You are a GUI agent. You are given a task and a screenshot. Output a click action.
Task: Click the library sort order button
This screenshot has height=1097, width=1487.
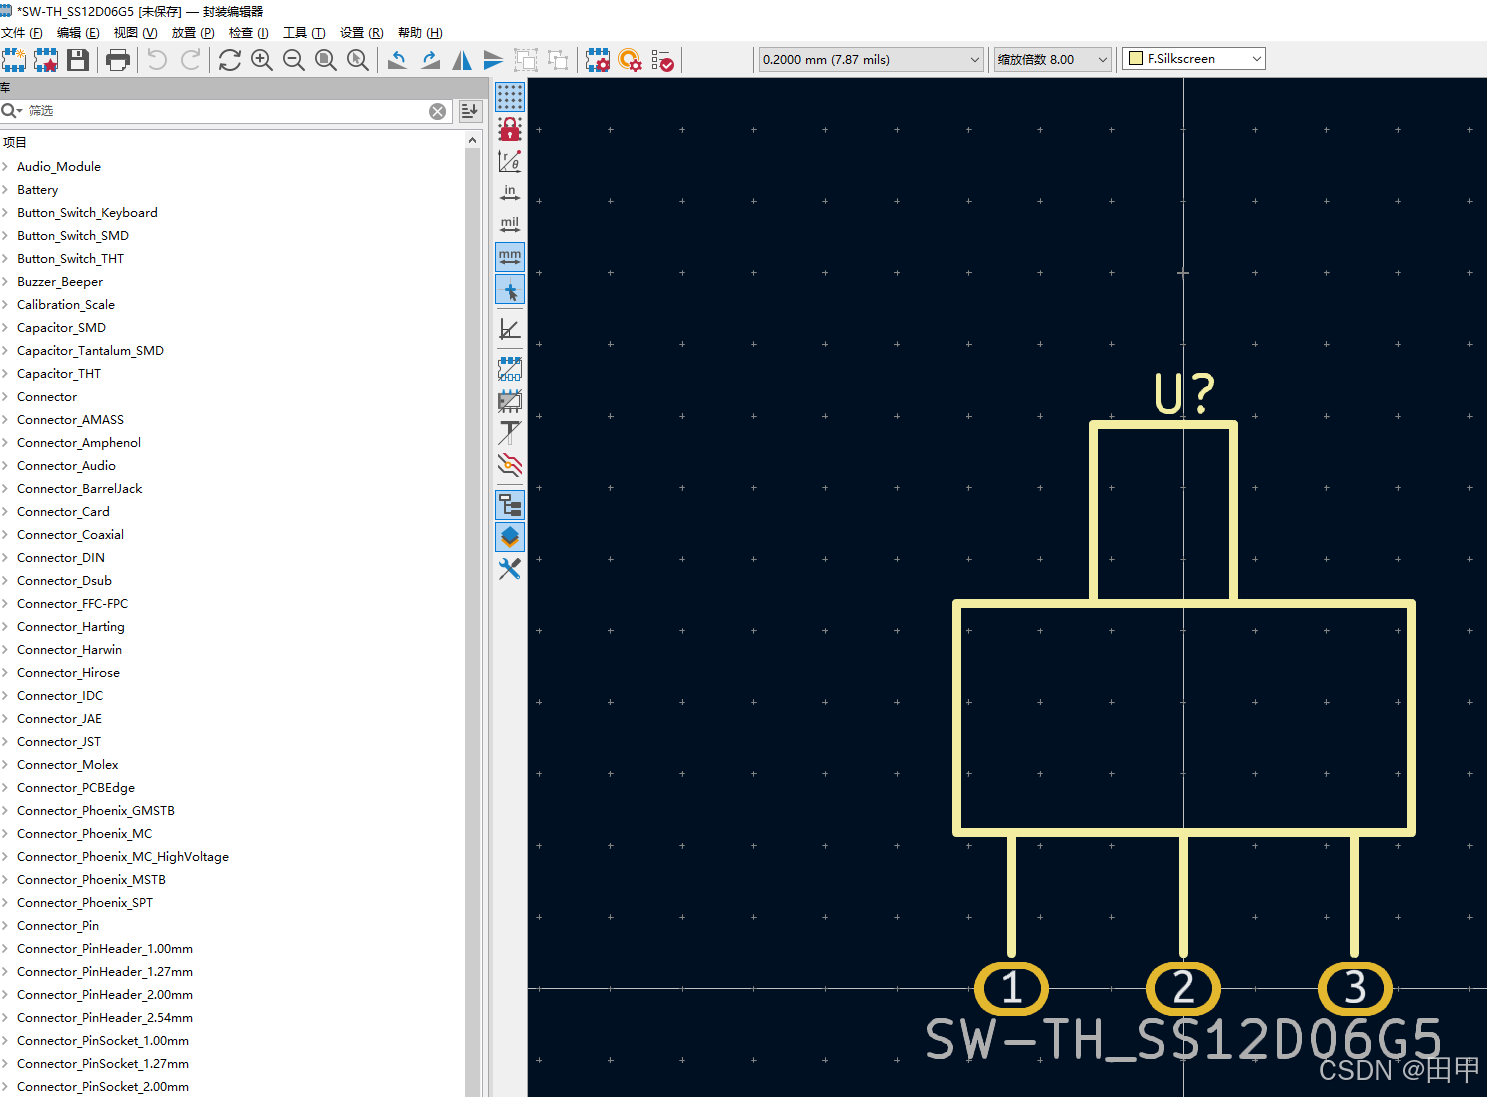470,111
